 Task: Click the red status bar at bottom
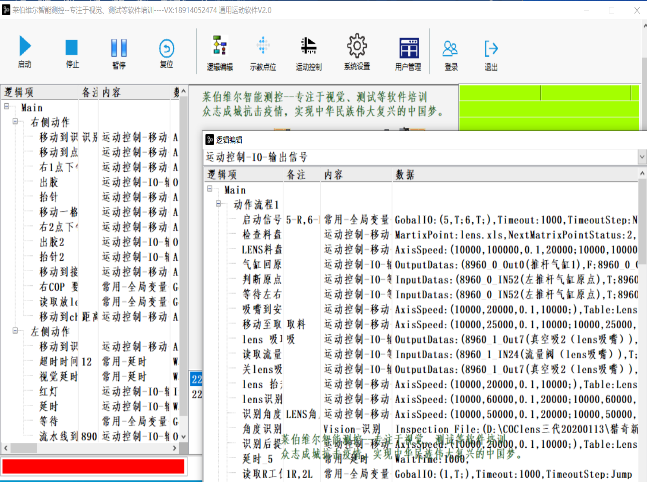point(93,466)
